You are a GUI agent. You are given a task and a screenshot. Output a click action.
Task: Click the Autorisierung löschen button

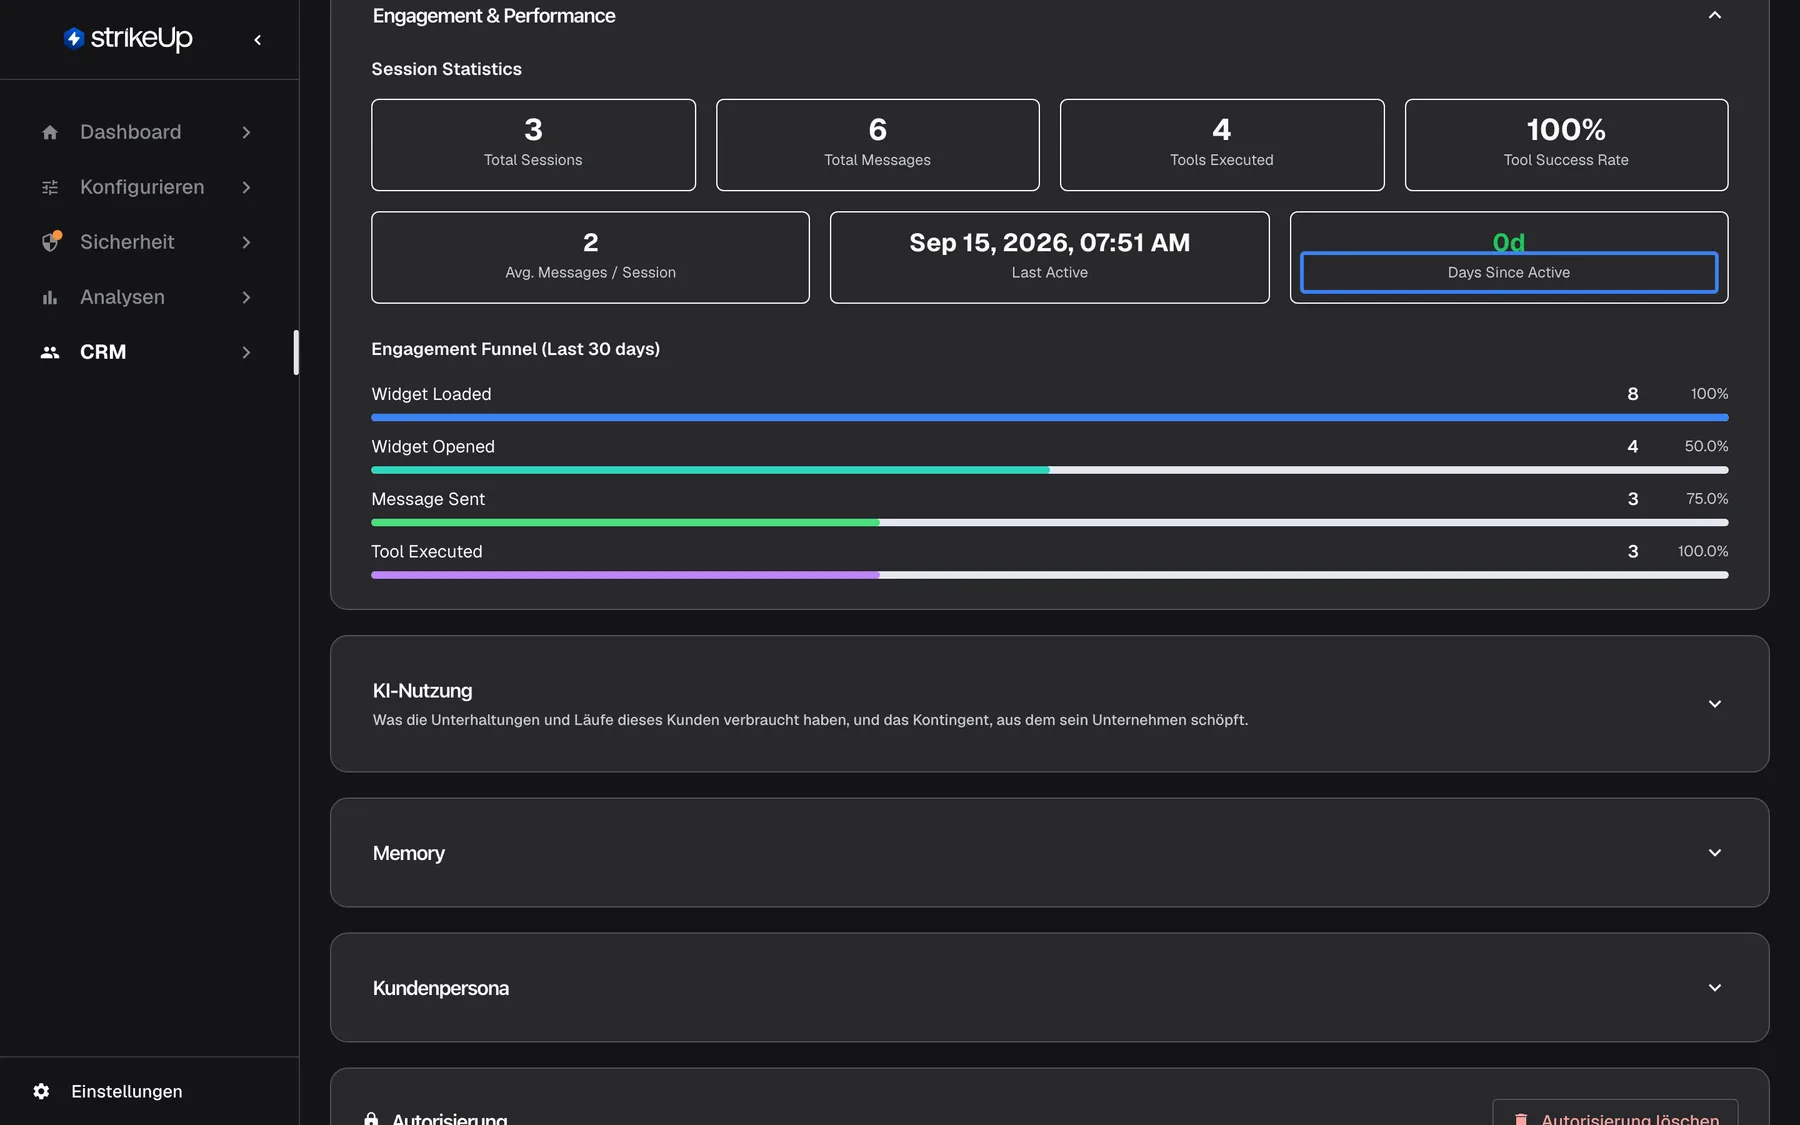pos(1615,1113)
